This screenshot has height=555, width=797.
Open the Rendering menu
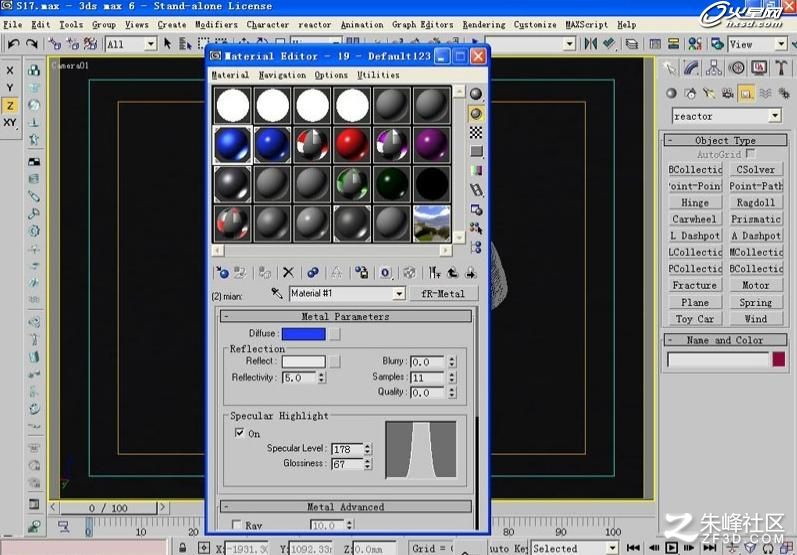484,24
